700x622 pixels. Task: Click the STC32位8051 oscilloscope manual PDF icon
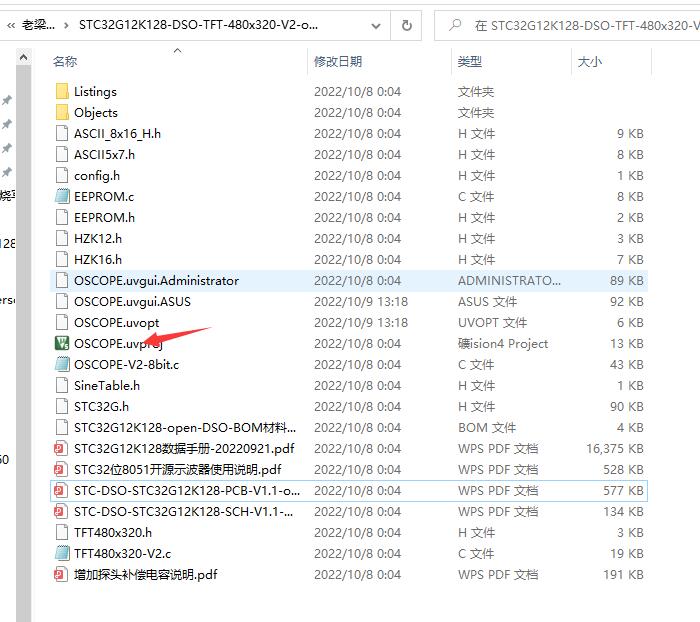point(61,469)
